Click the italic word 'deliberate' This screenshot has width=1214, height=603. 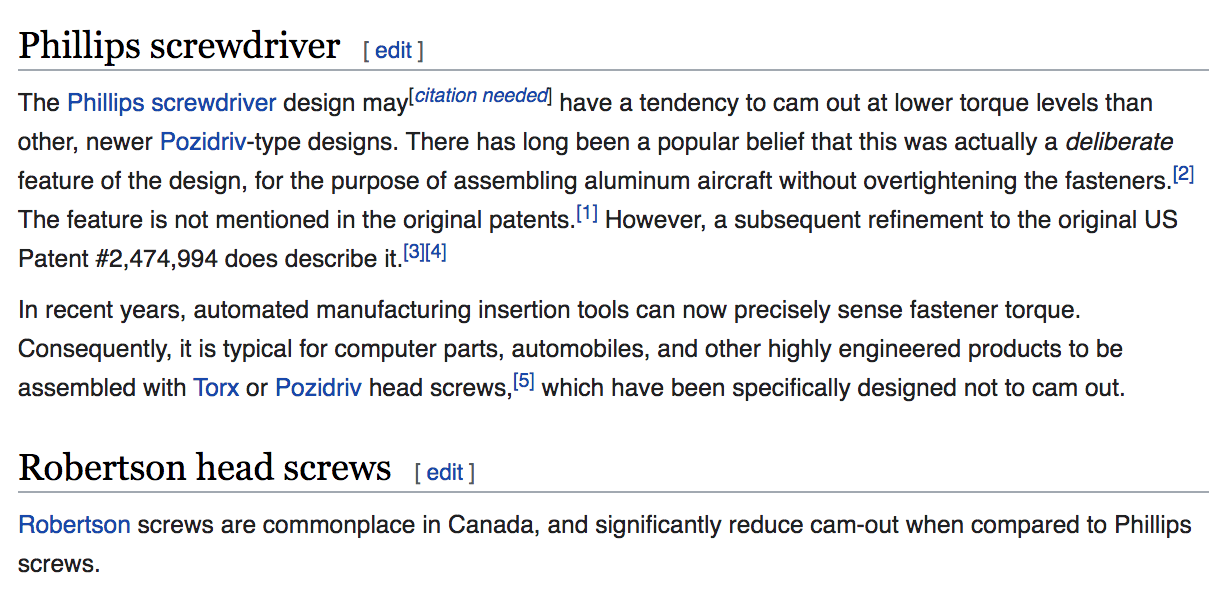pos(1119,142)
